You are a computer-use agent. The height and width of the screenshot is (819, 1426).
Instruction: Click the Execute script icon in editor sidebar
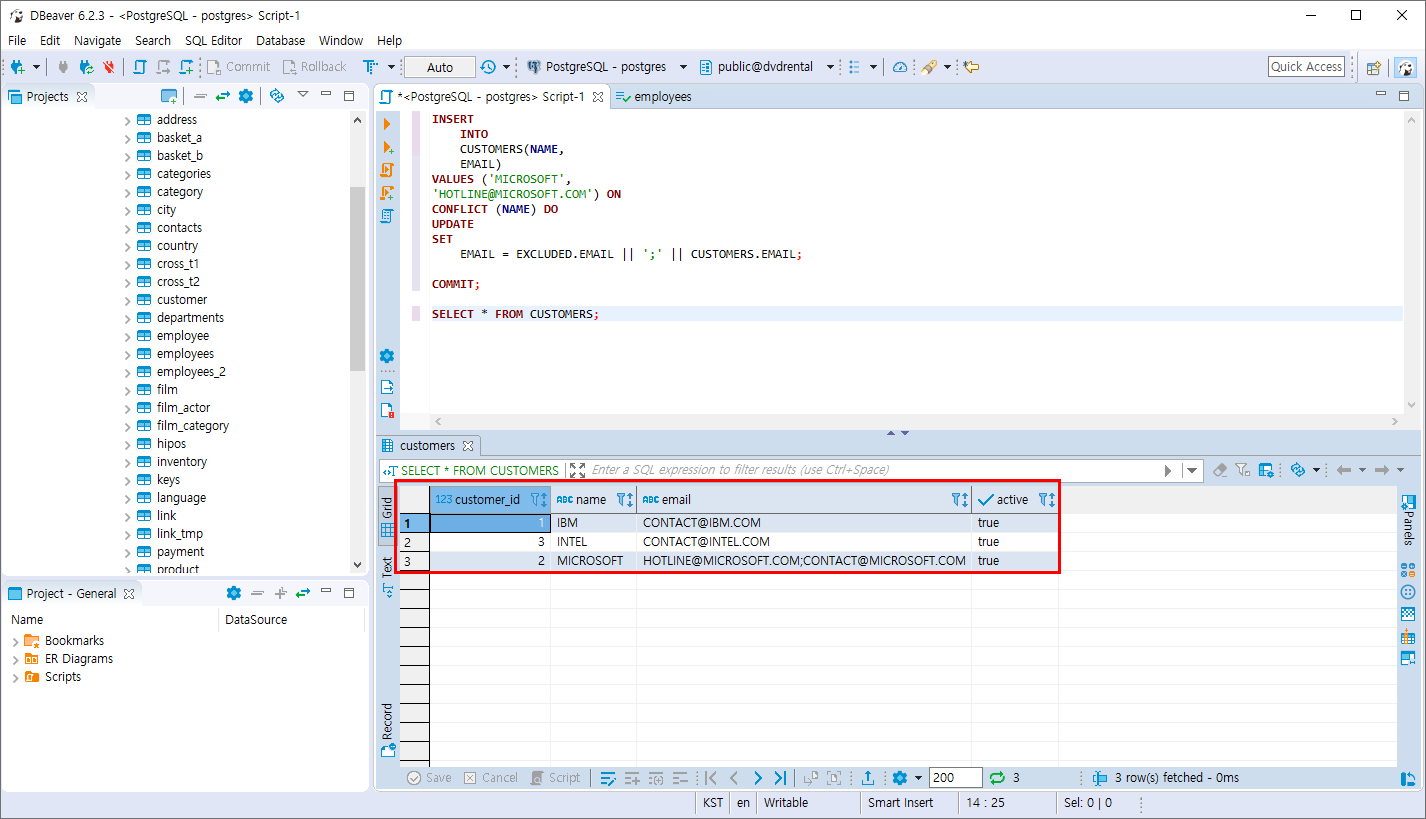tap(387, 170)
